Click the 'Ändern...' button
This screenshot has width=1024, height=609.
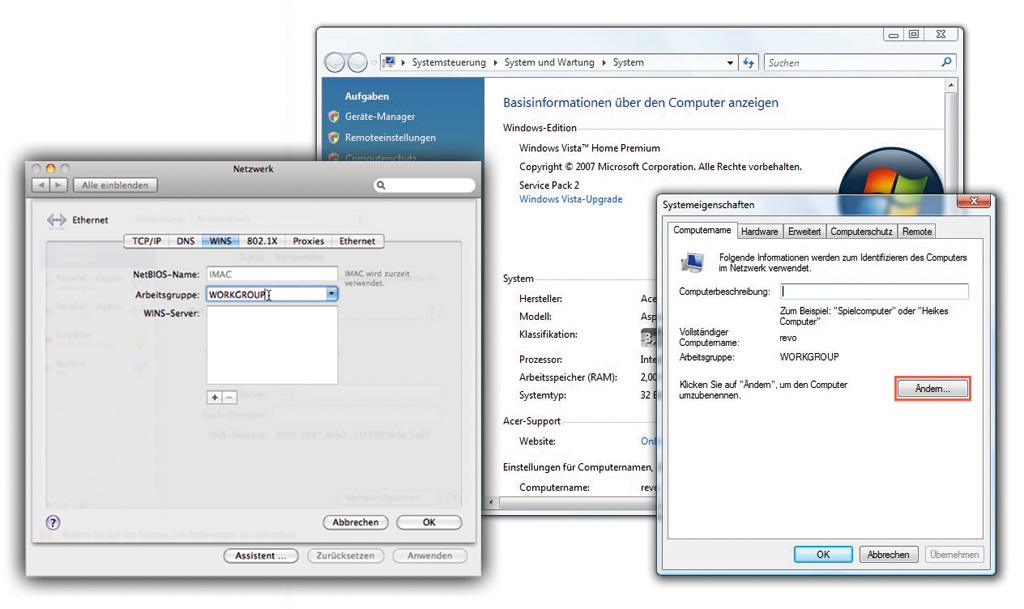932,388
